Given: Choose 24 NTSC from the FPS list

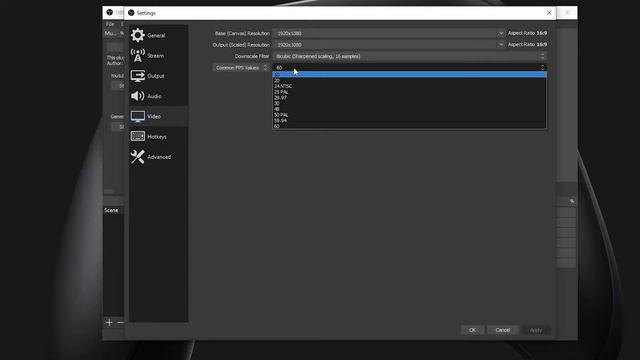Looking at the screenshot, I should [409, 87].
